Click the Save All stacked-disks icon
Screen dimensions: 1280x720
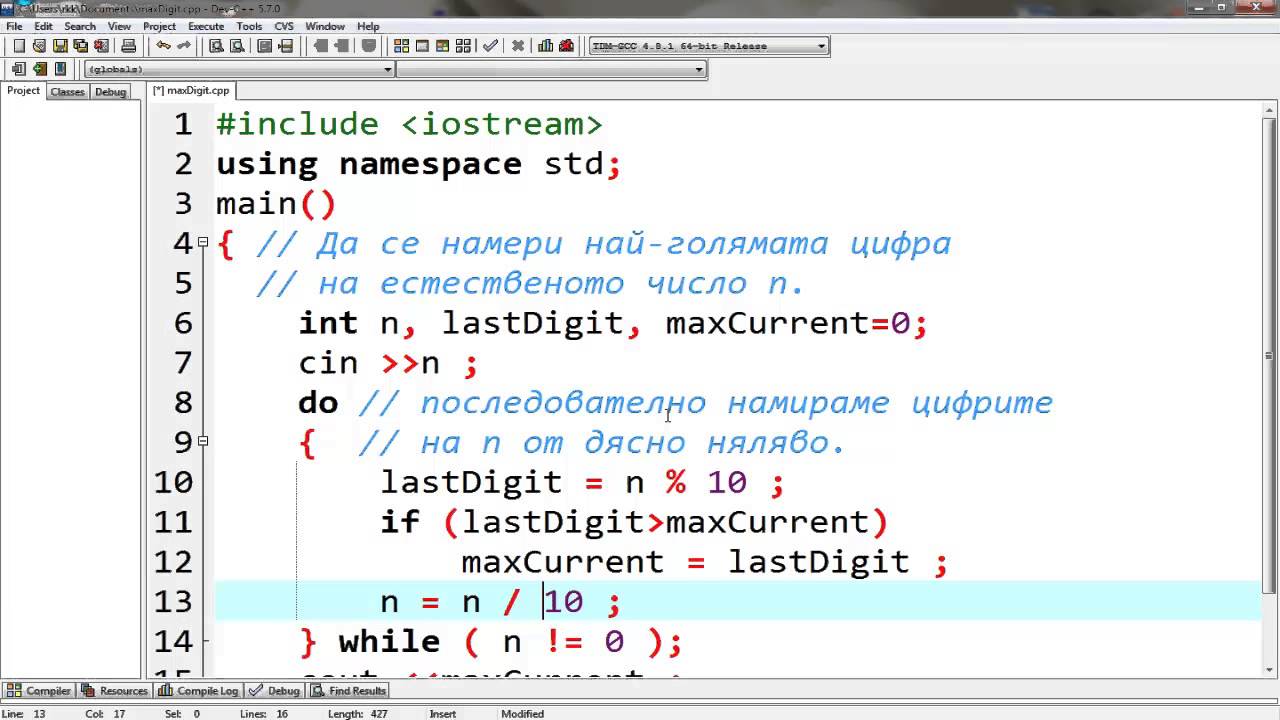pos(80,46)
